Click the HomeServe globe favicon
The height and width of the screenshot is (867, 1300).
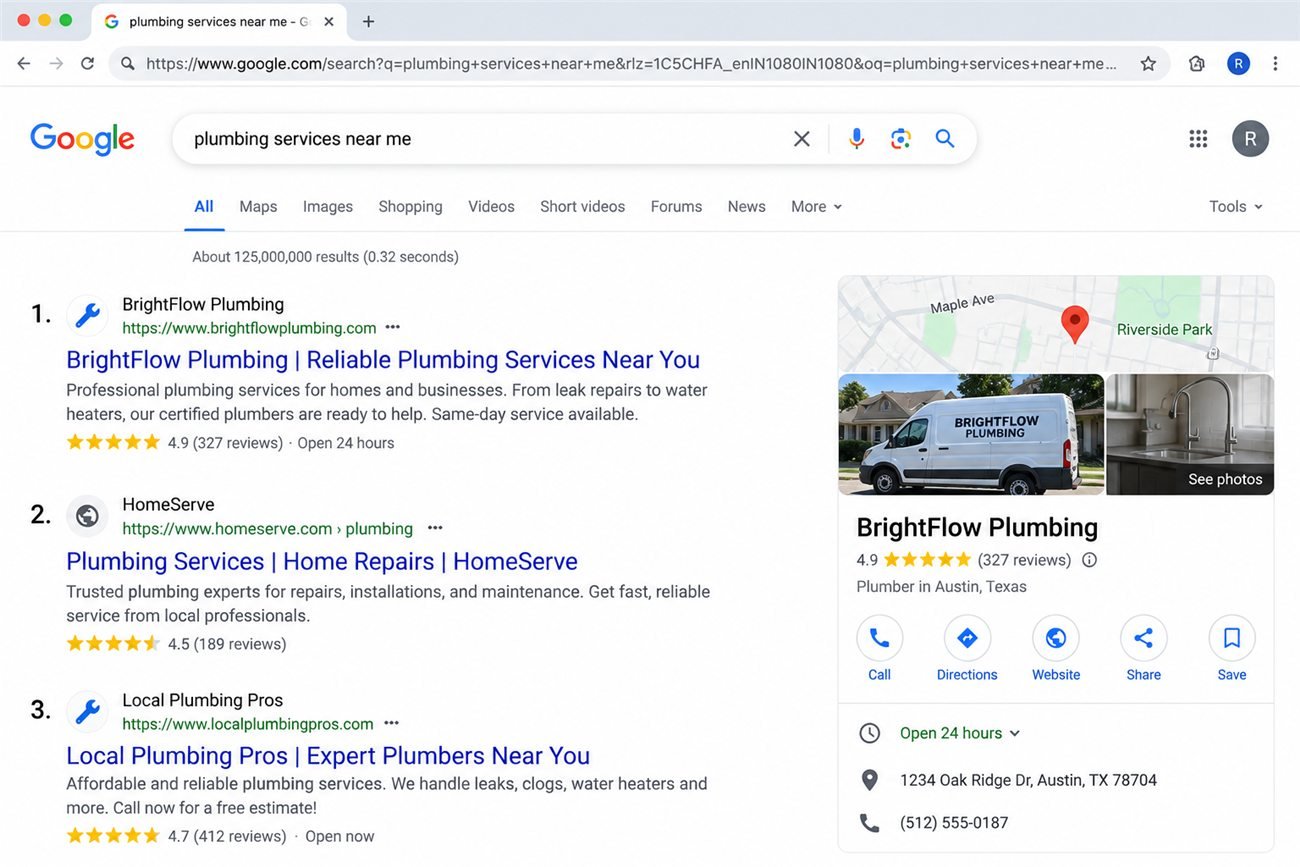point(87,516)
